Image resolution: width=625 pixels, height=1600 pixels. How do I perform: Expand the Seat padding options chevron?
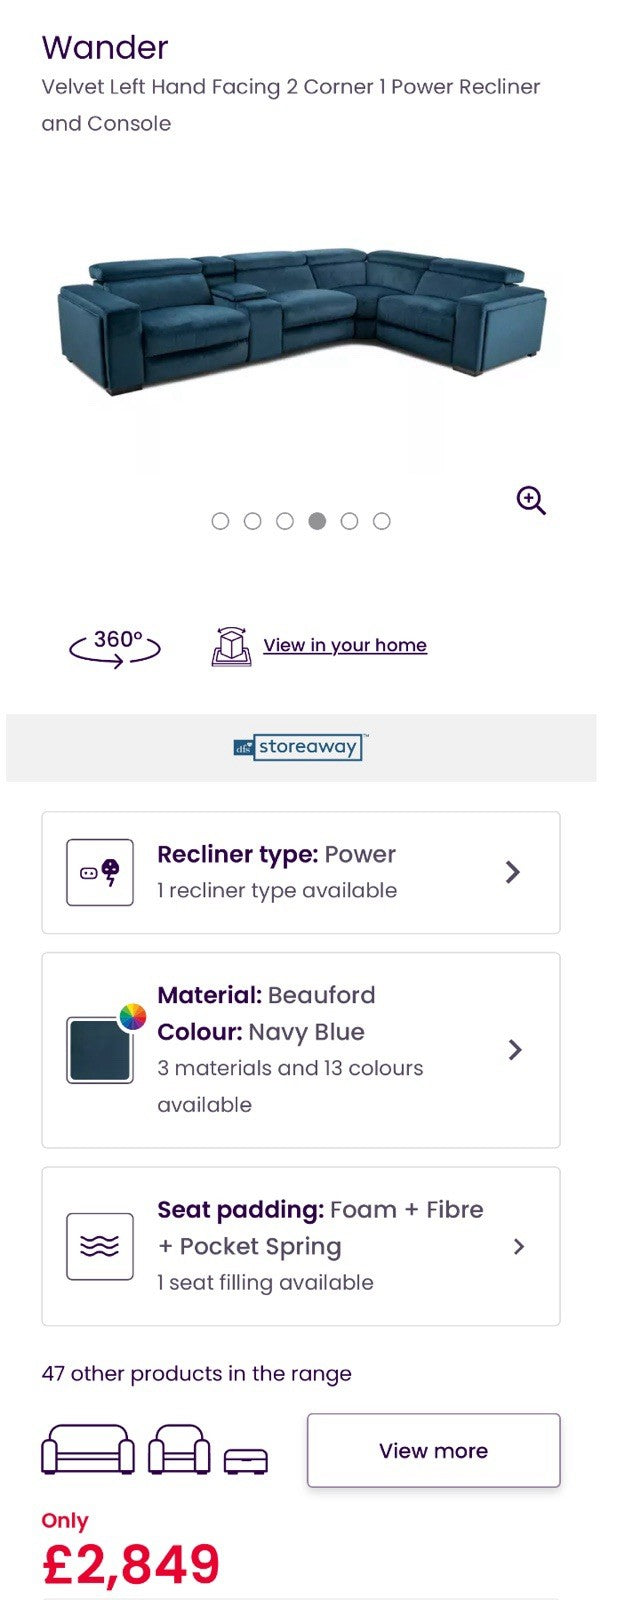point(518,1246)
